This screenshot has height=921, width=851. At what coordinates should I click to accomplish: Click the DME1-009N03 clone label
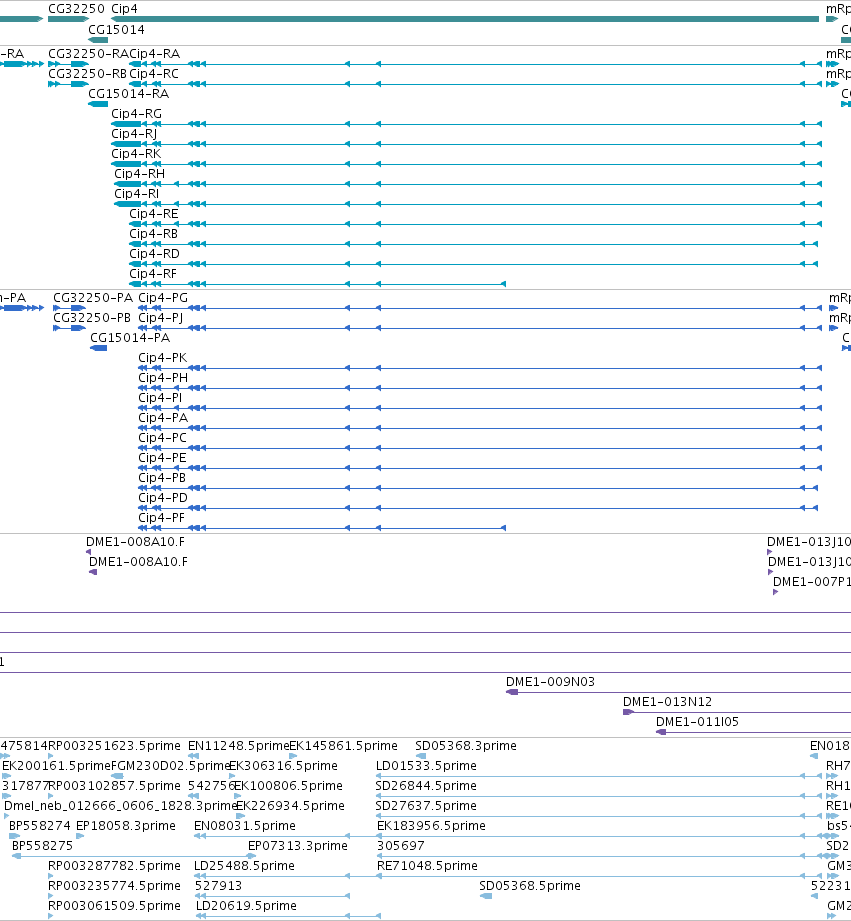point(550,682)
